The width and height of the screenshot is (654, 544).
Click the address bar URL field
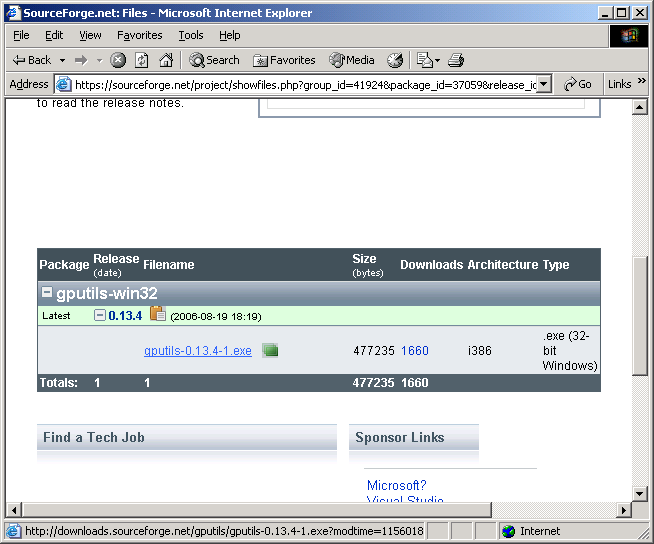[x=305, y=85]
